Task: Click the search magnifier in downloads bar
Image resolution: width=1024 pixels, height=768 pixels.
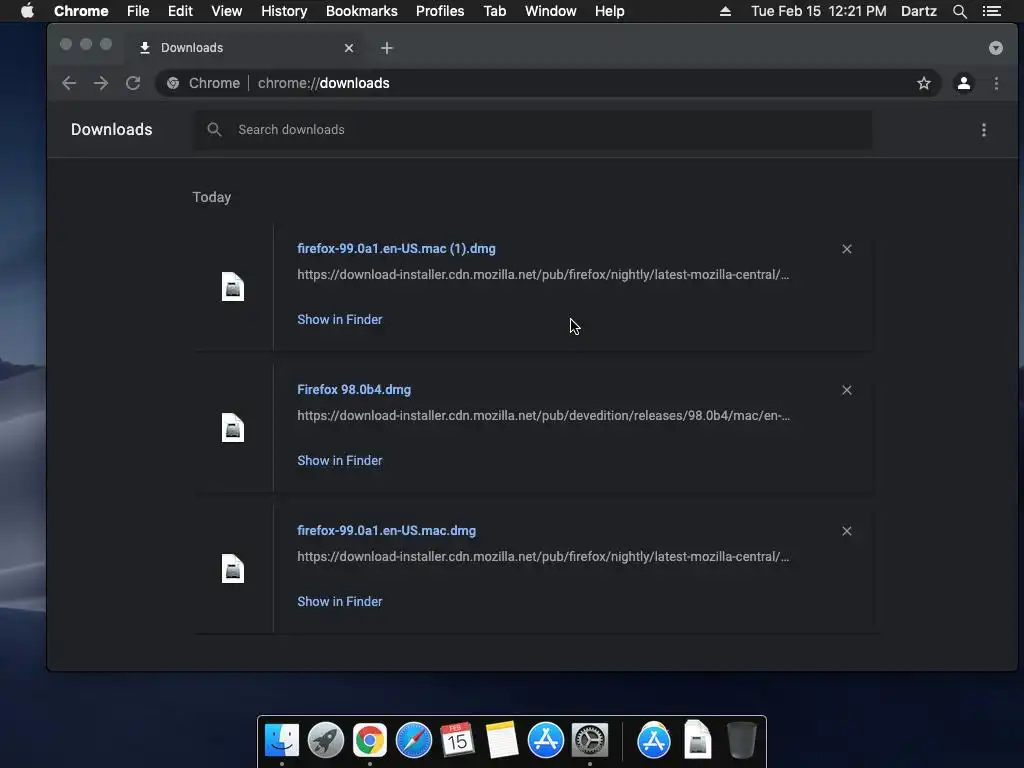Action: (214, 129)
